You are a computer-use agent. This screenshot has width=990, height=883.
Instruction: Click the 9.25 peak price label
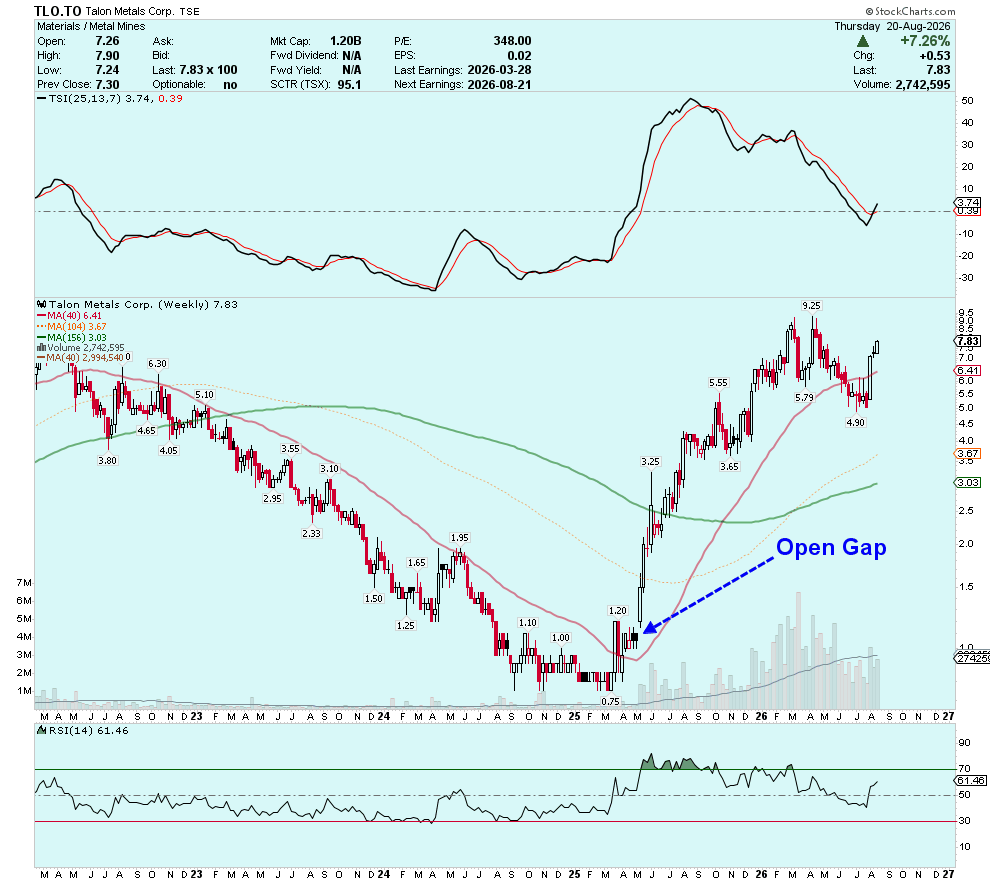click(811, 305)
